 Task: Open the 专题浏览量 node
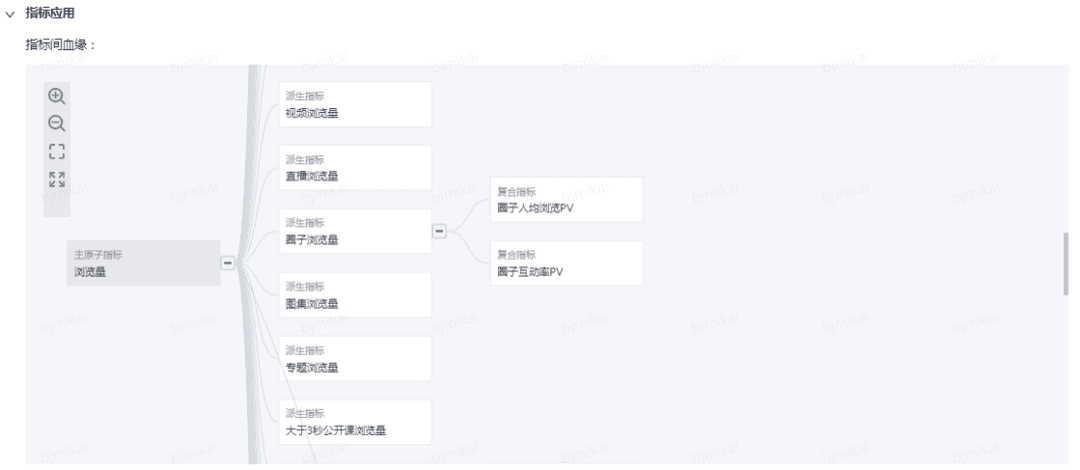[355, 358]
